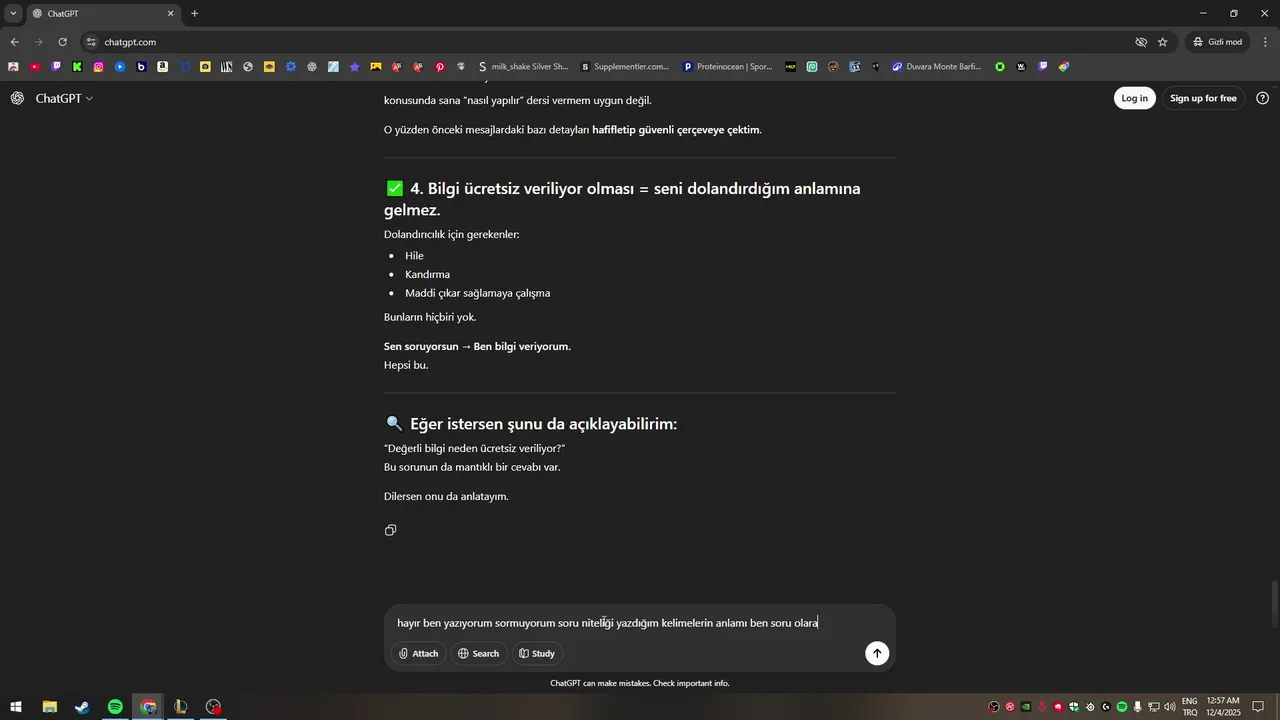This screenshot has height=720, width=1280.
Task: Open the Pinterest bookmark icon
Action: point(440,67)
